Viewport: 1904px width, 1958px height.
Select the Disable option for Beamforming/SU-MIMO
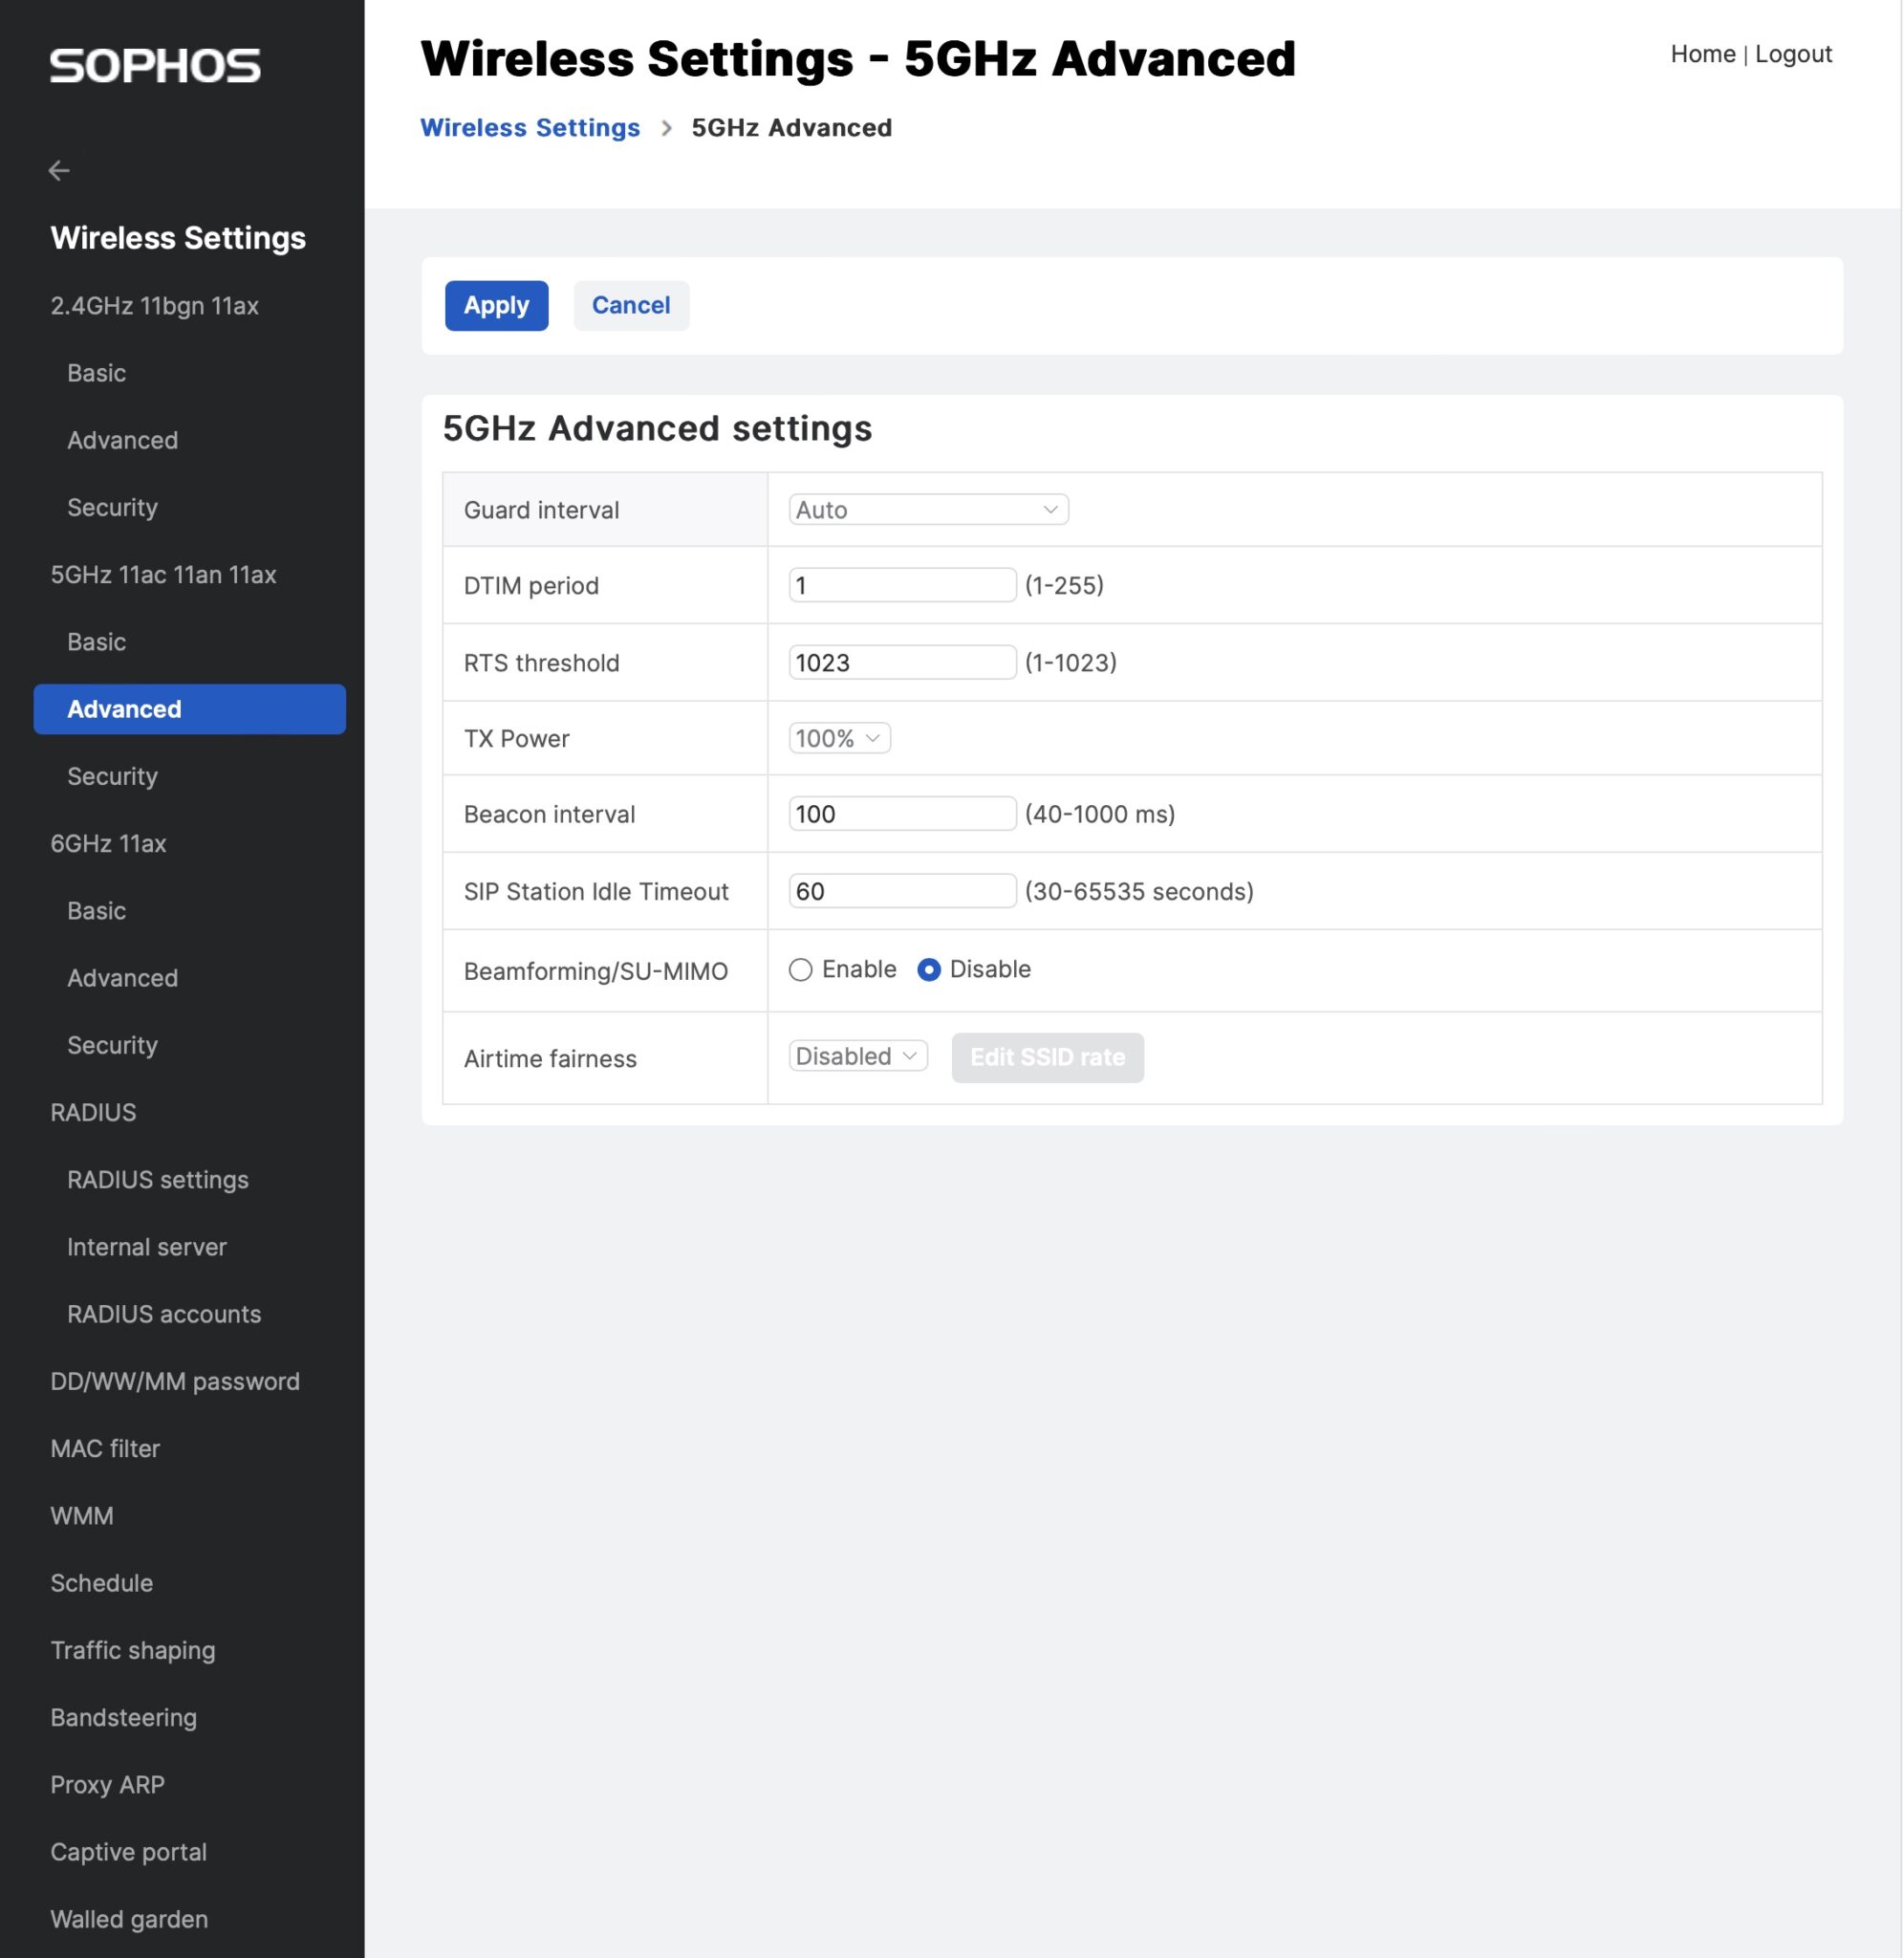[930, 969]
